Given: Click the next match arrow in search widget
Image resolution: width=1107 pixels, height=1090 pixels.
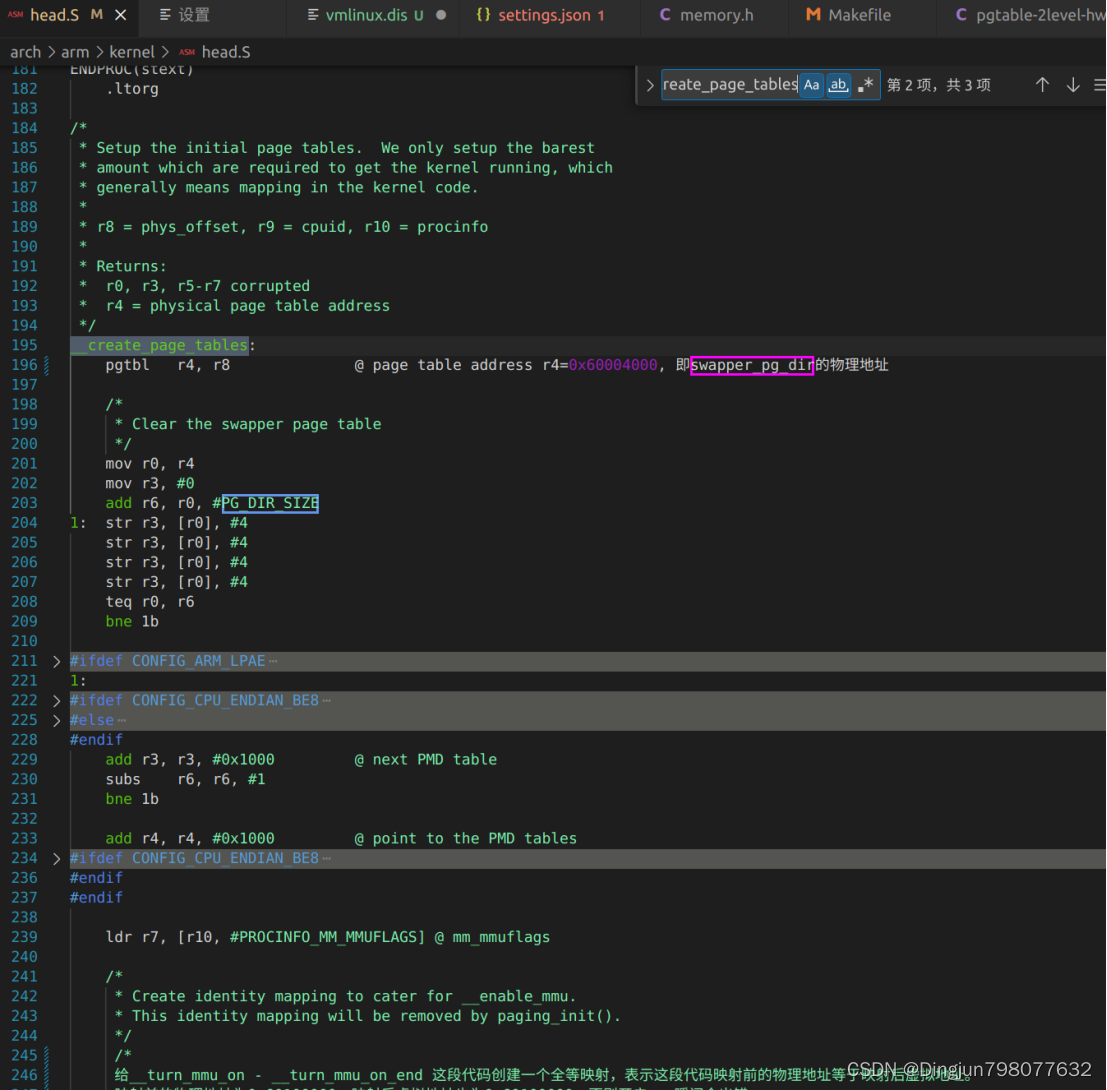Looking at the screenshot, I should click(1072, 84).
